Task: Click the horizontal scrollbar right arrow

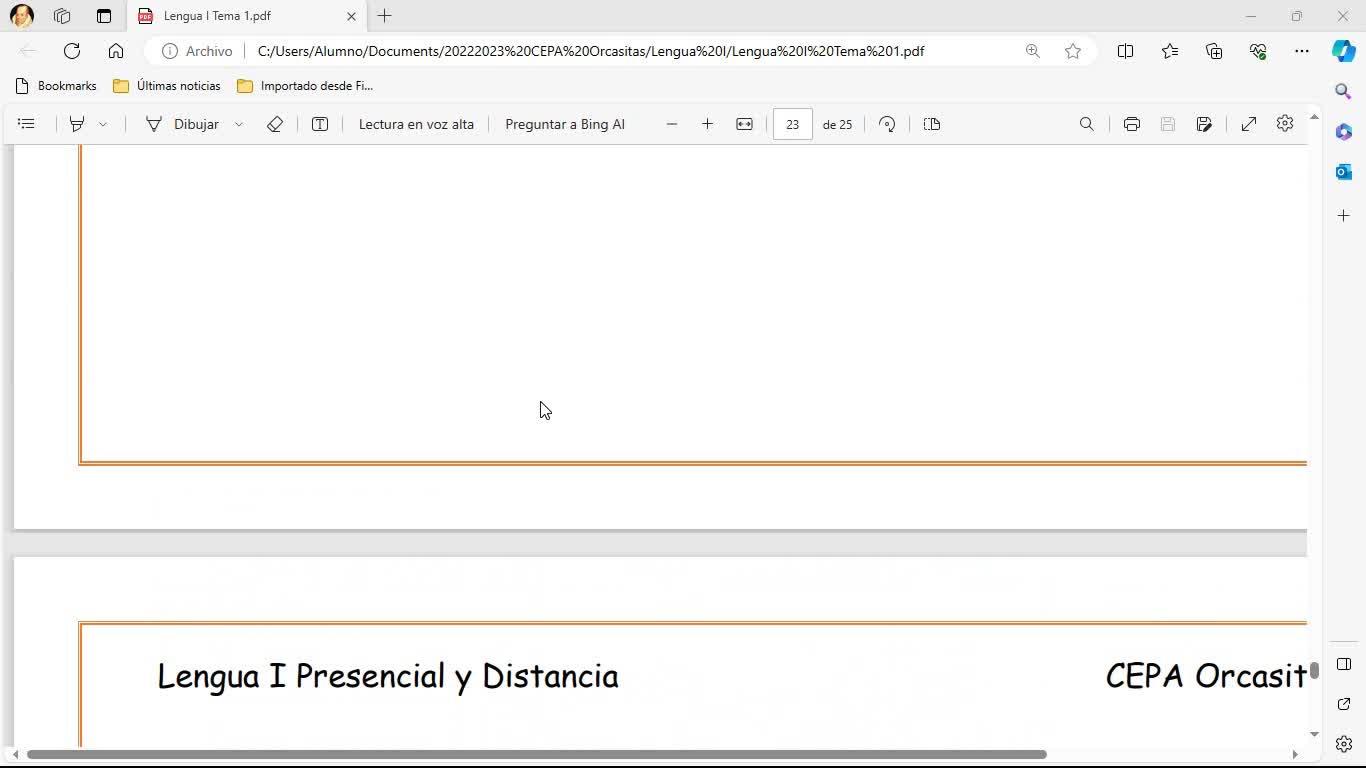Action: [x=1295, y=754]
